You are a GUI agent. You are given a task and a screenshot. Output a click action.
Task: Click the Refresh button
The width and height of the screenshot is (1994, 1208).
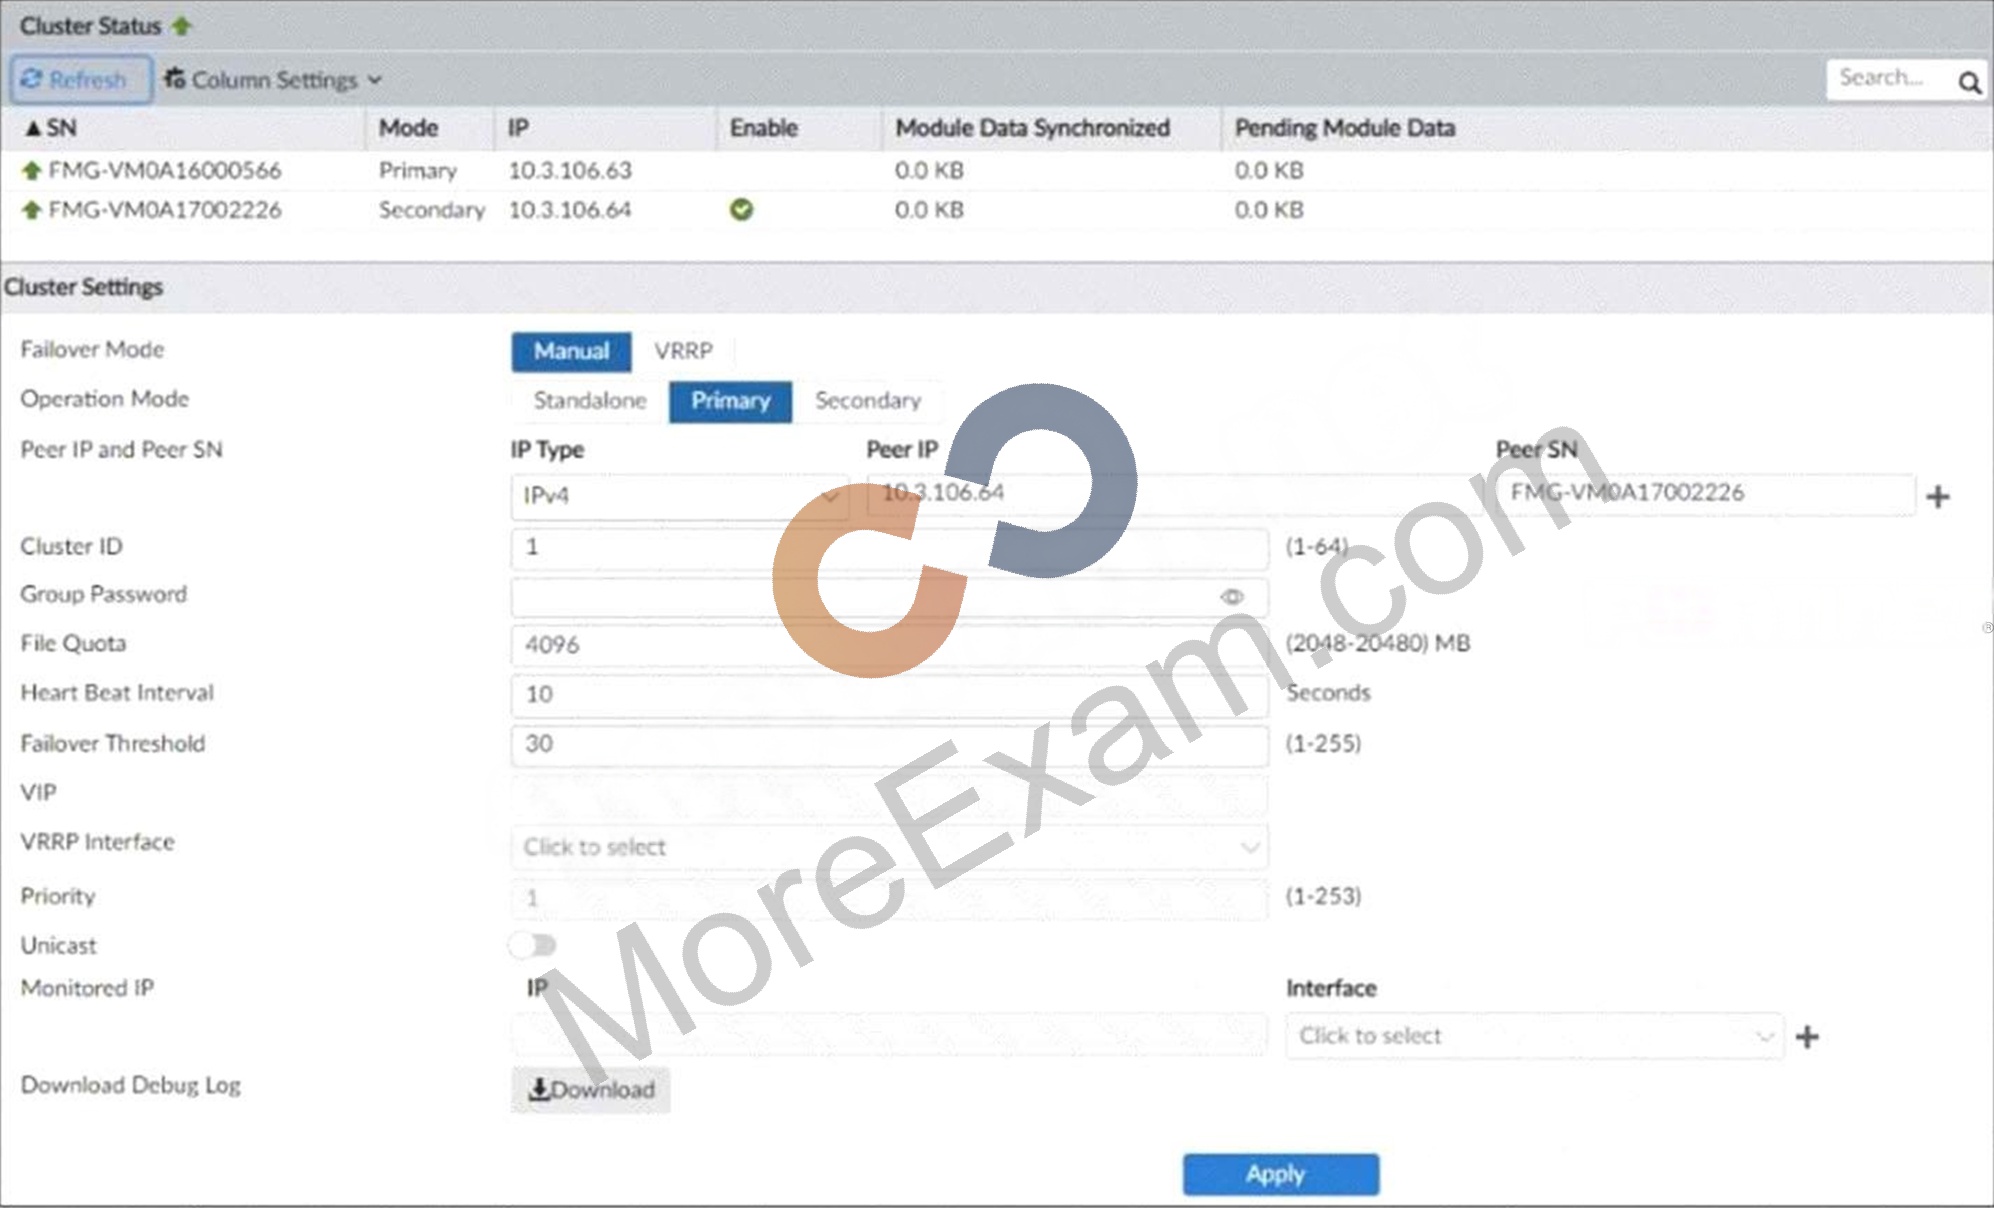[x=81, y=79]
